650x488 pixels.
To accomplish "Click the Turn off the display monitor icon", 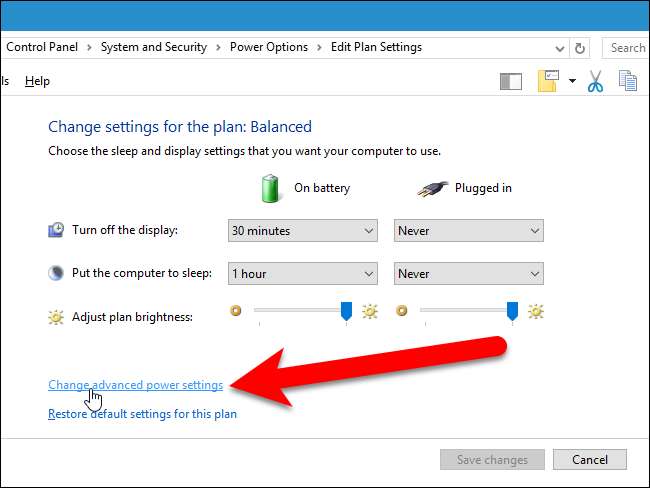I will [56, 231].
